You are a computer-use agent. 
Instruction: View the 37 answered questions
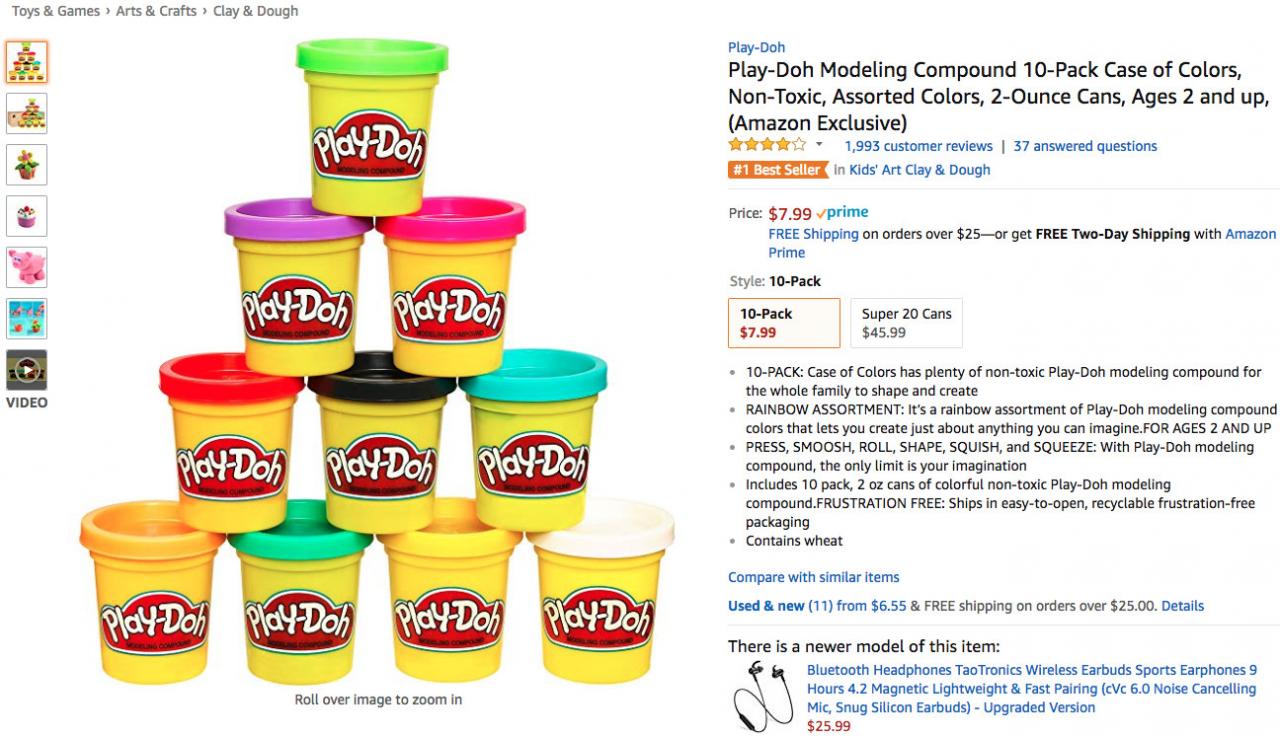[1085, 146]
